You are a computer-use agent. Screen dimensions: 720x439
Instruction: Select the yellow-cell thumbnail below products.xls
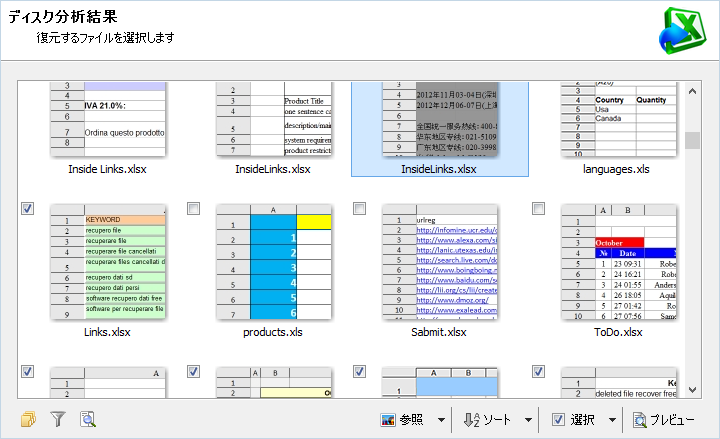click(x=274, y=383)
